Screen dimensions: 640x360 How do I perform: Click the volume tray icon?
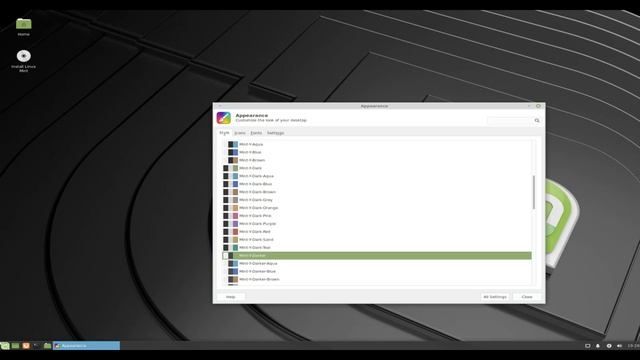click(619, 346)
